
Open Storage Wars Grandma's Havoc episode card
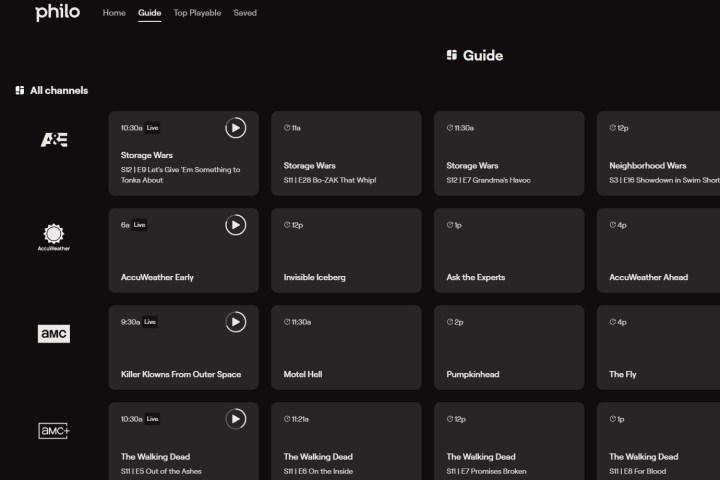pyautogui.click(x=509, y=153)
